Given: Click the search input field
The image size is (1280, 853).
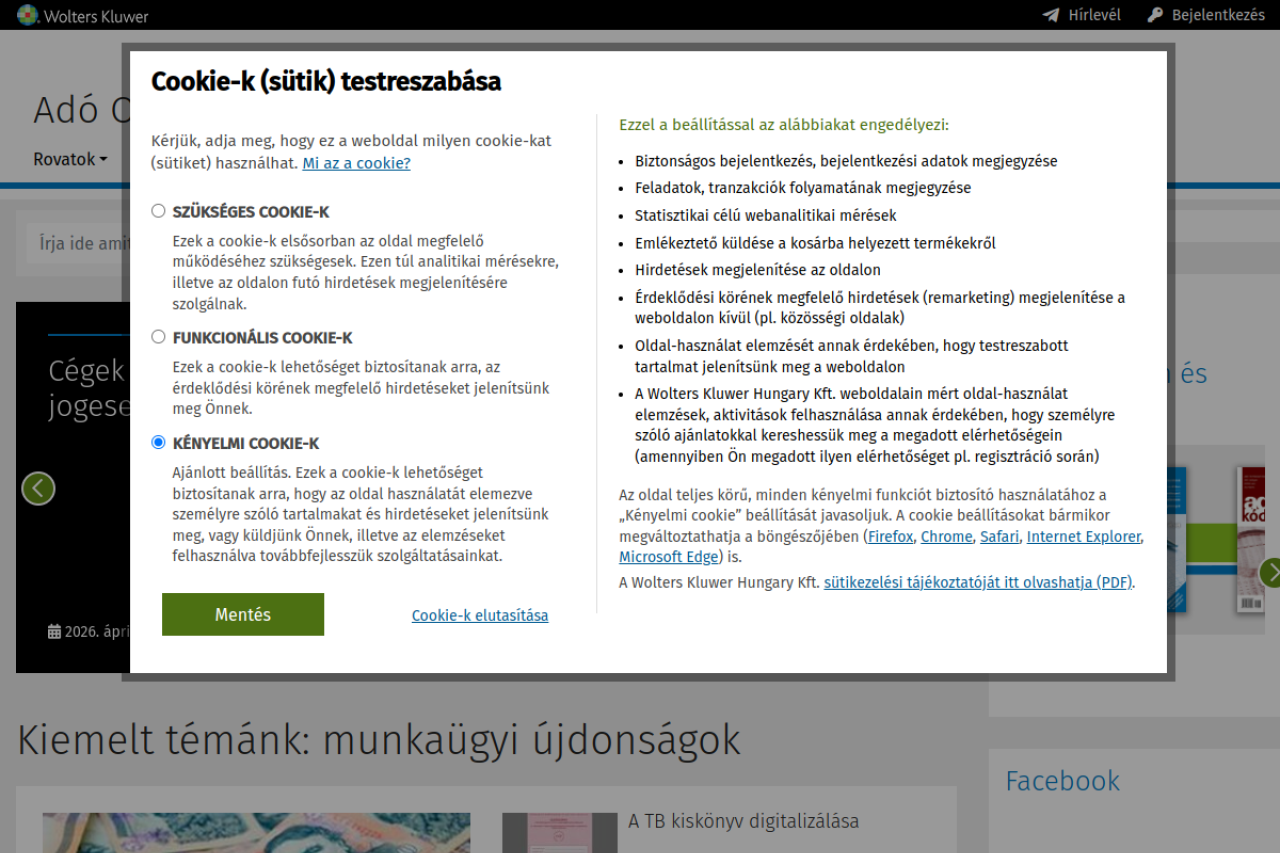Looking at the screenshot, I should point(78,243).
